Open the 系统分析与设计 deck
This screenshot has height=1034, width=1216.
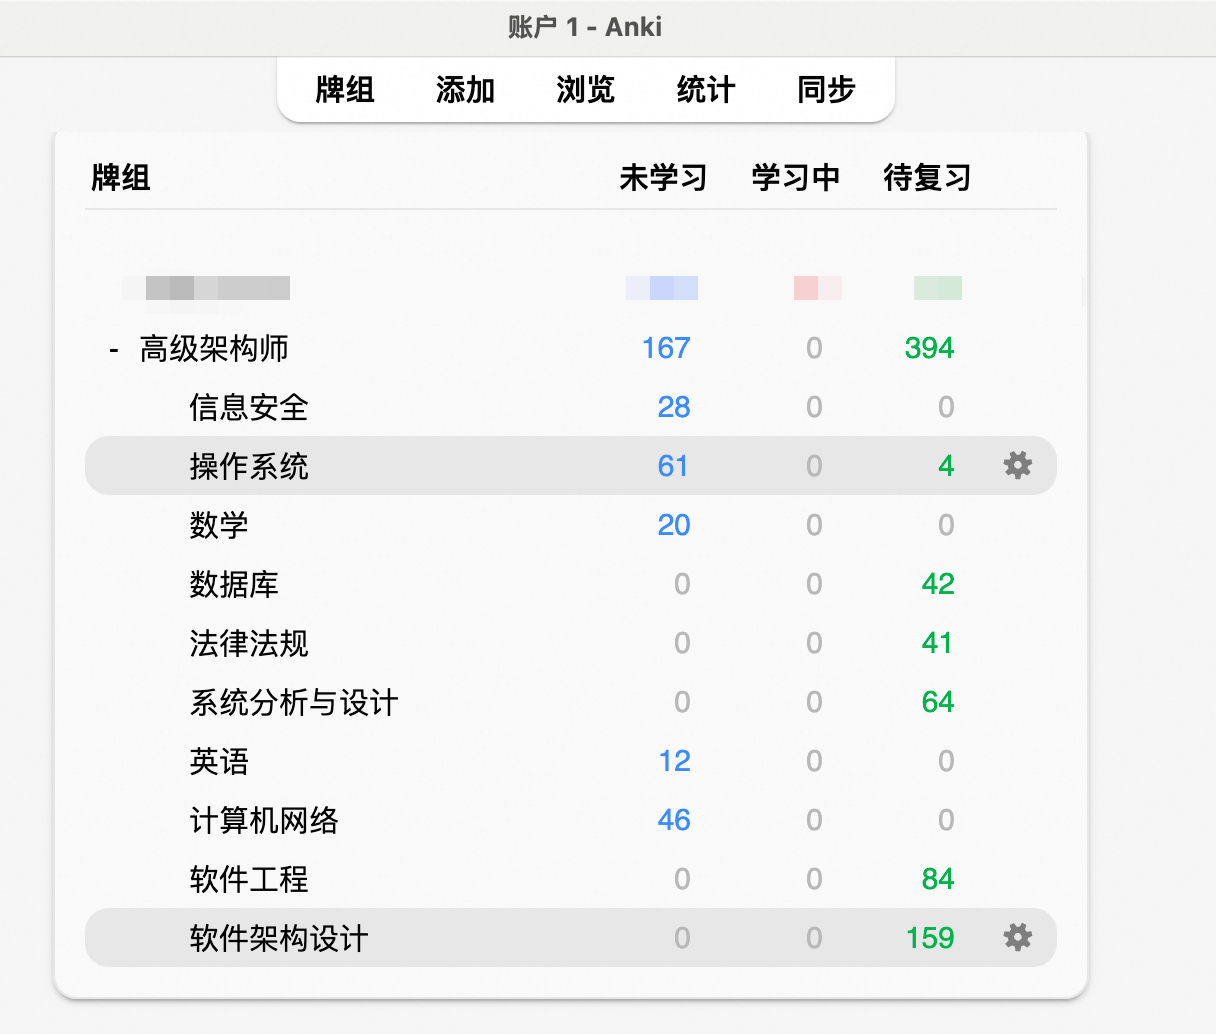pos(294,702)
